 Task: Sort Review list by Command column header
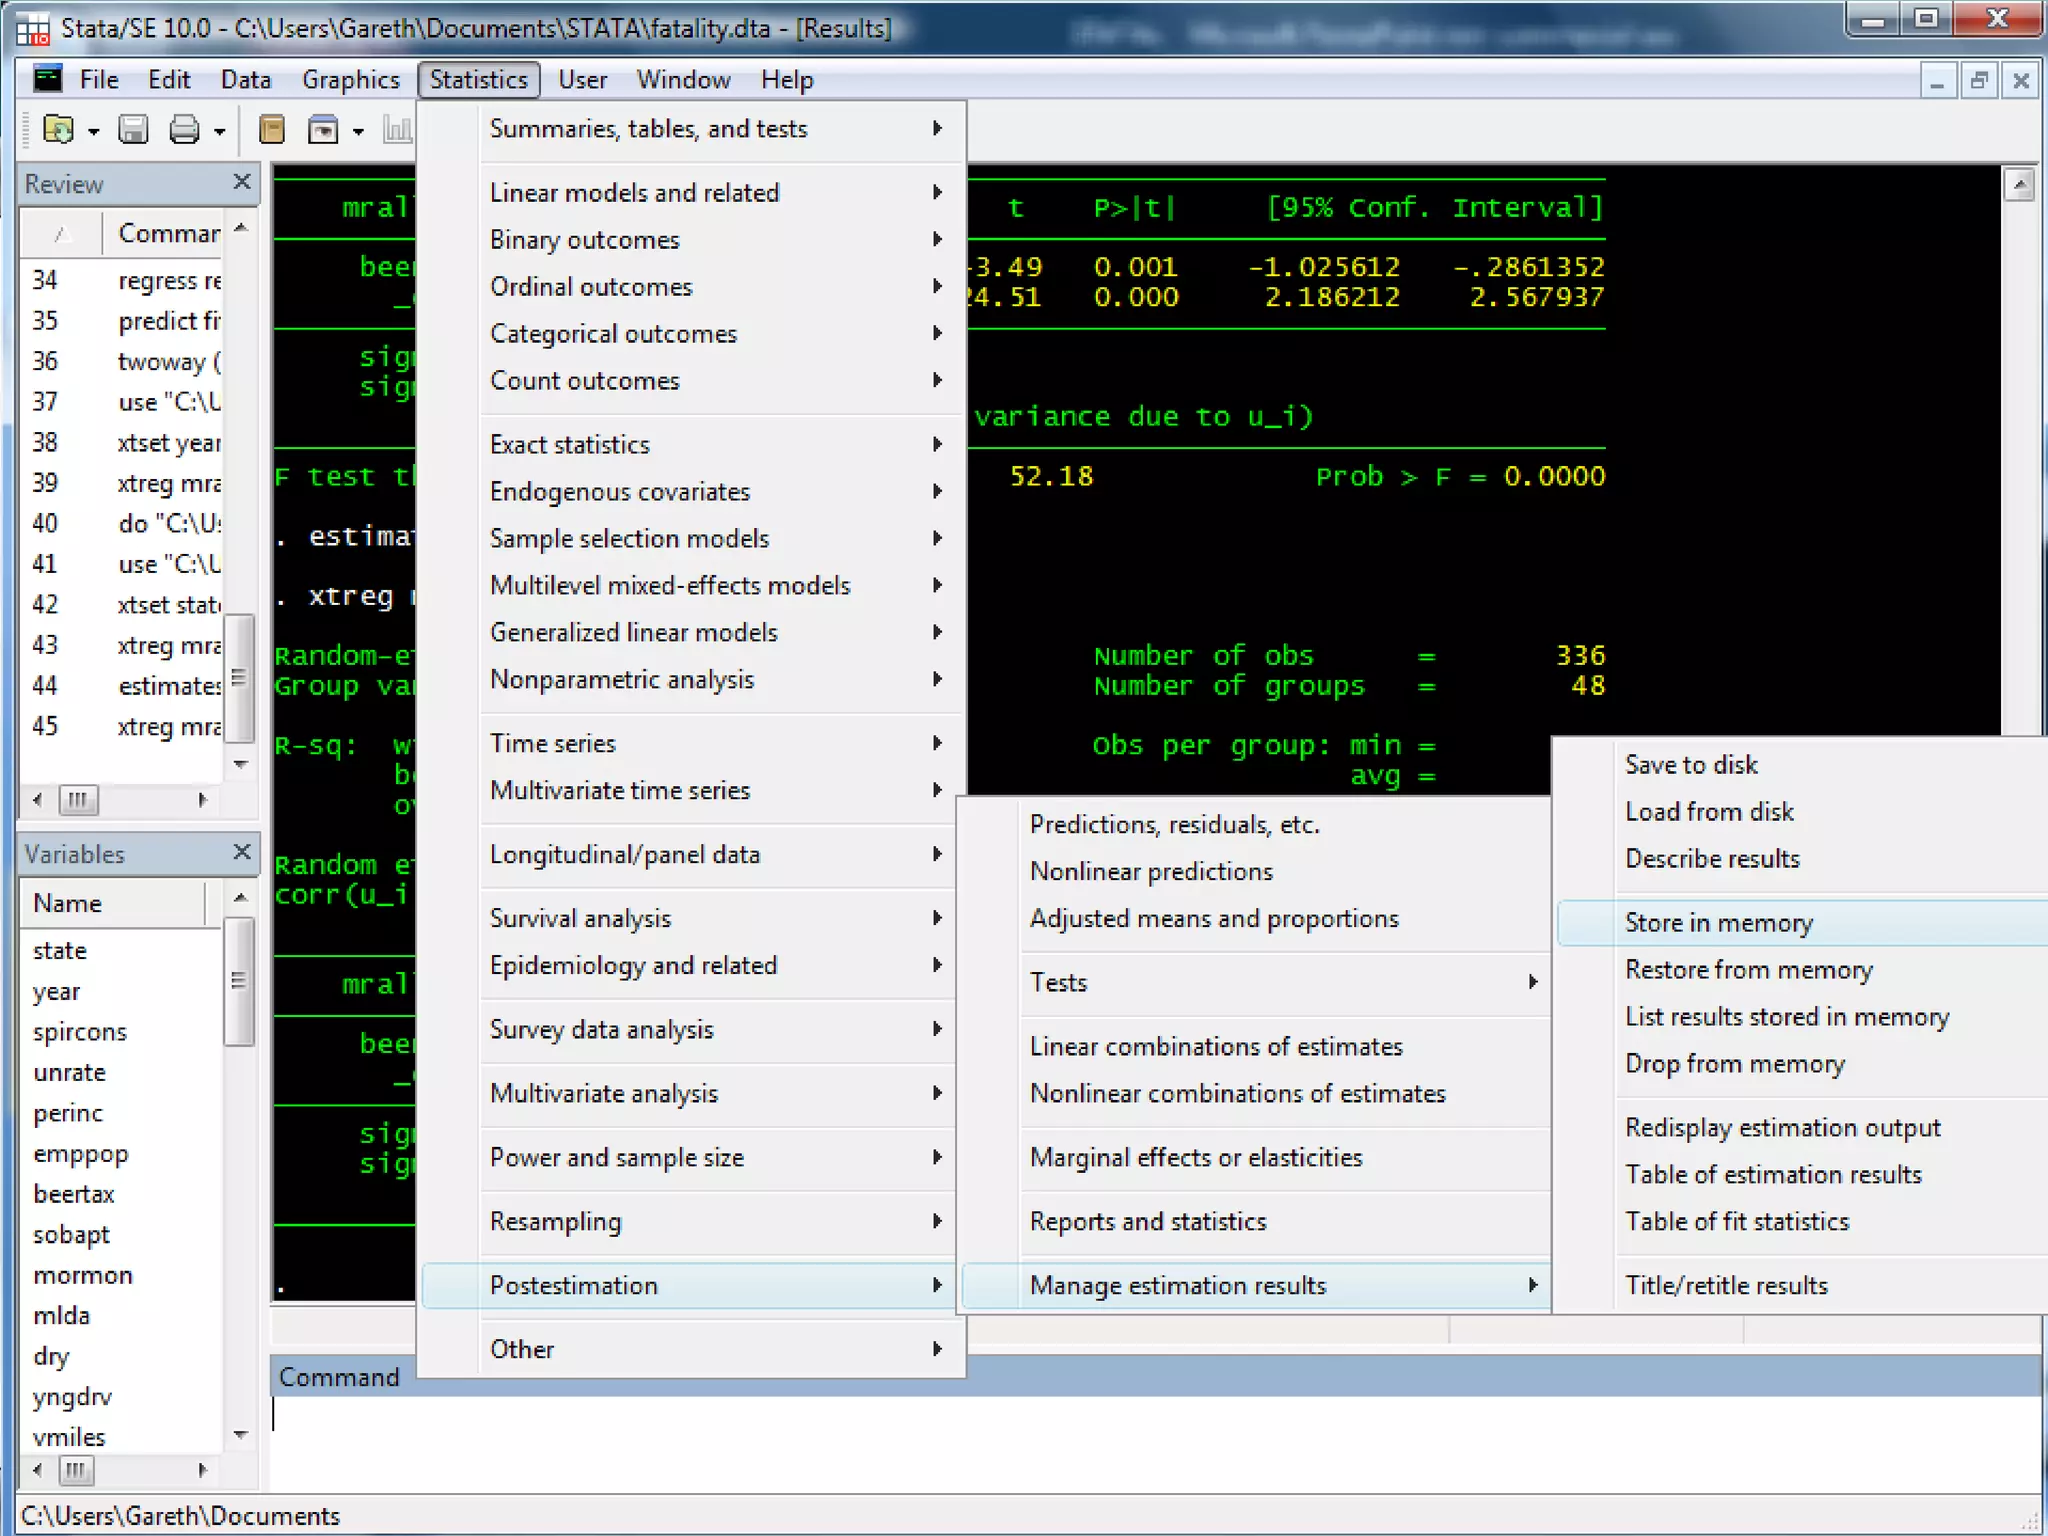tap(168, 233)
